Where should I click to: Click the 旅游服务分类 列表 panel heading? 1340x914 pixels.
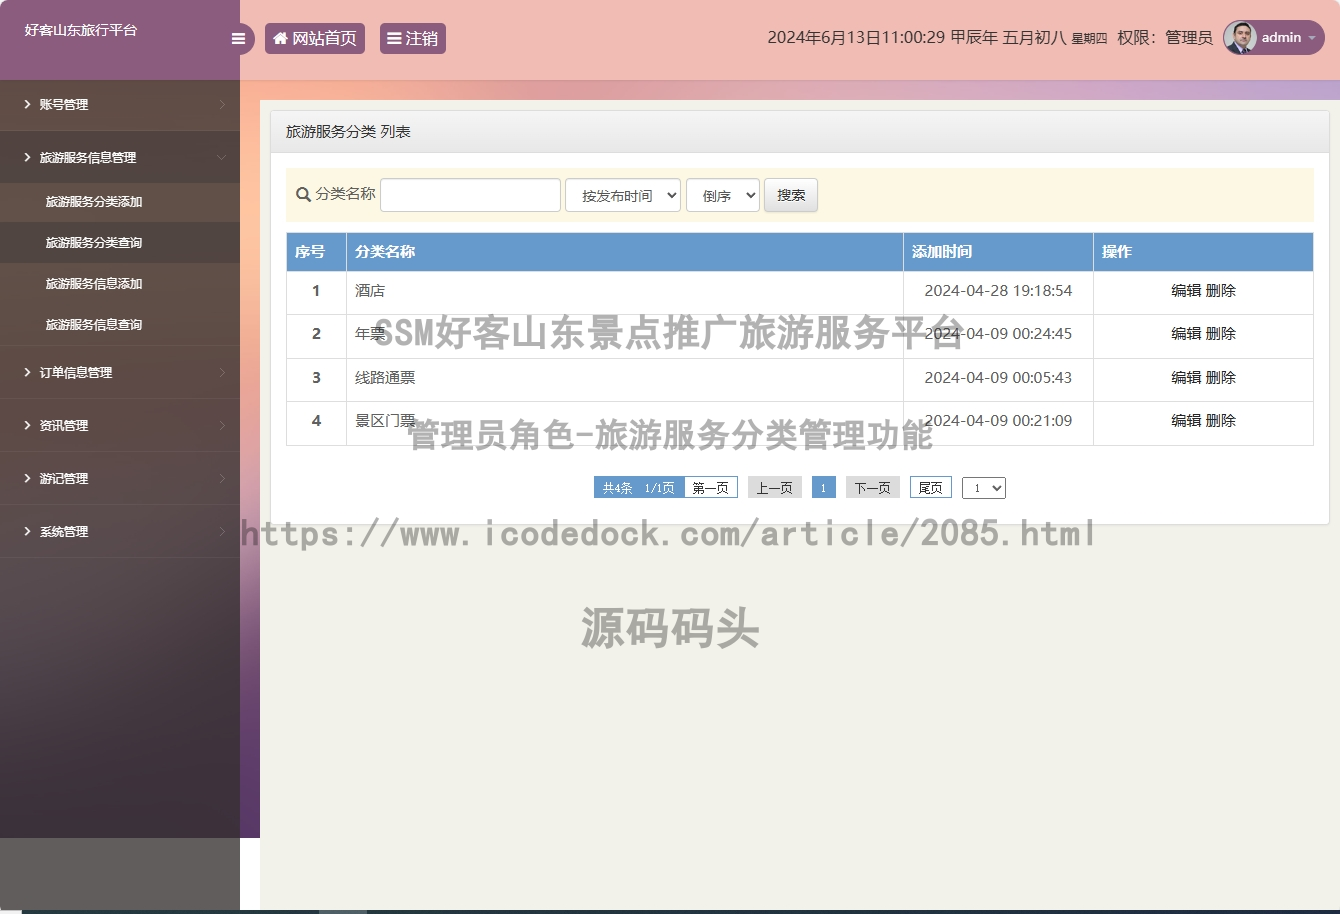(348, 132)
